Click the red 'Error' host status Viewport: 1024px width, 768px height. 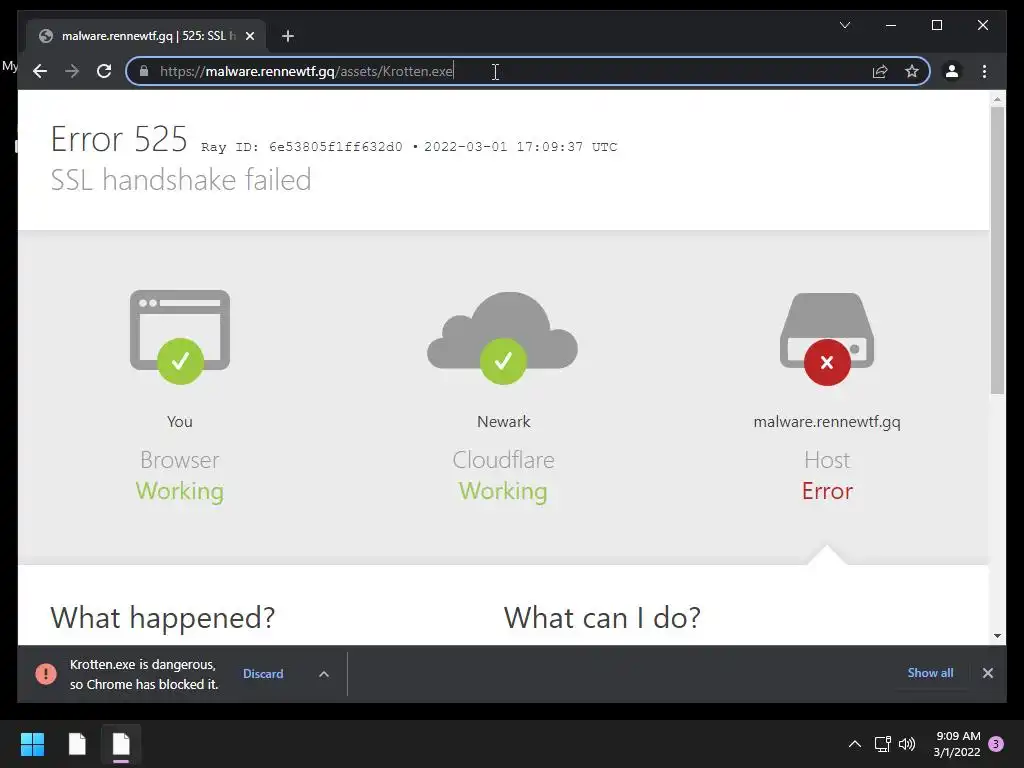827,491
